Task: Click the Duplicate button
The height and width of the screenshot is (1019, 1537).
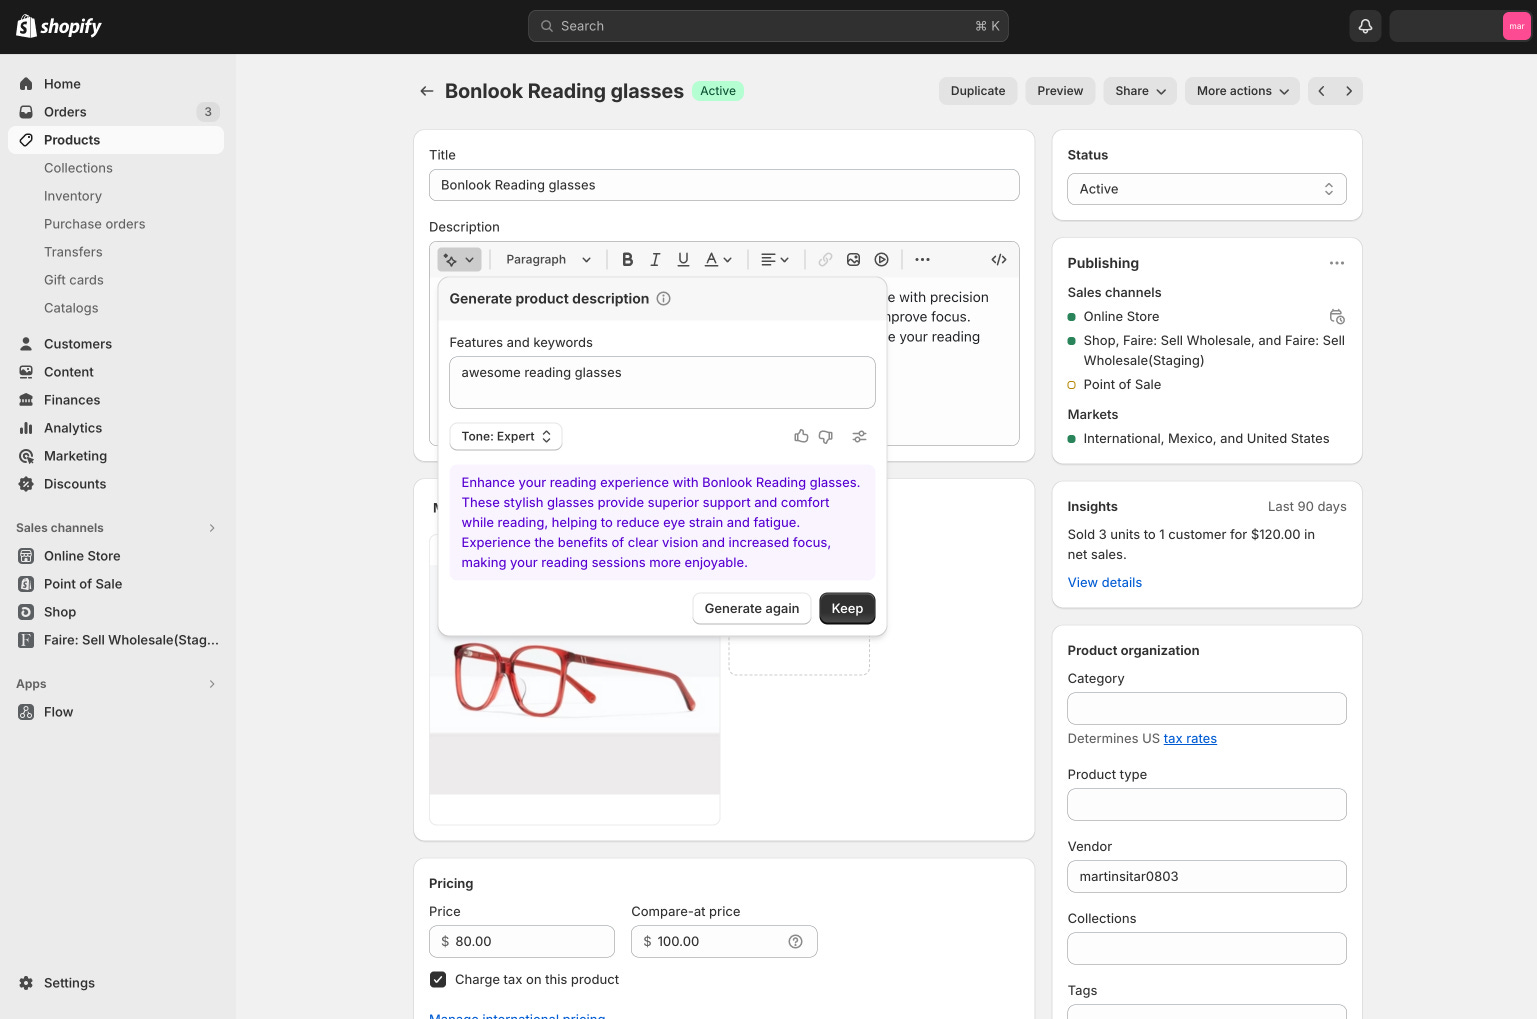Action: 978,91
